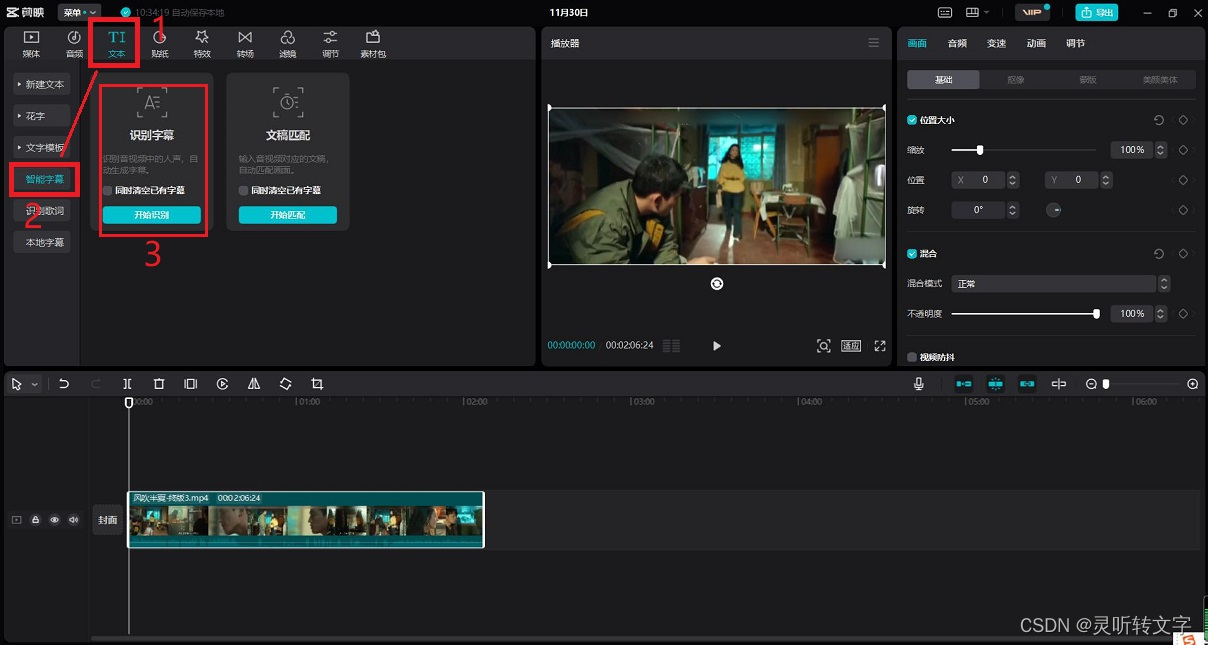Click the 开始识别 button
The width and height of the screenshot is (1208, 645).
click(152, 215)
